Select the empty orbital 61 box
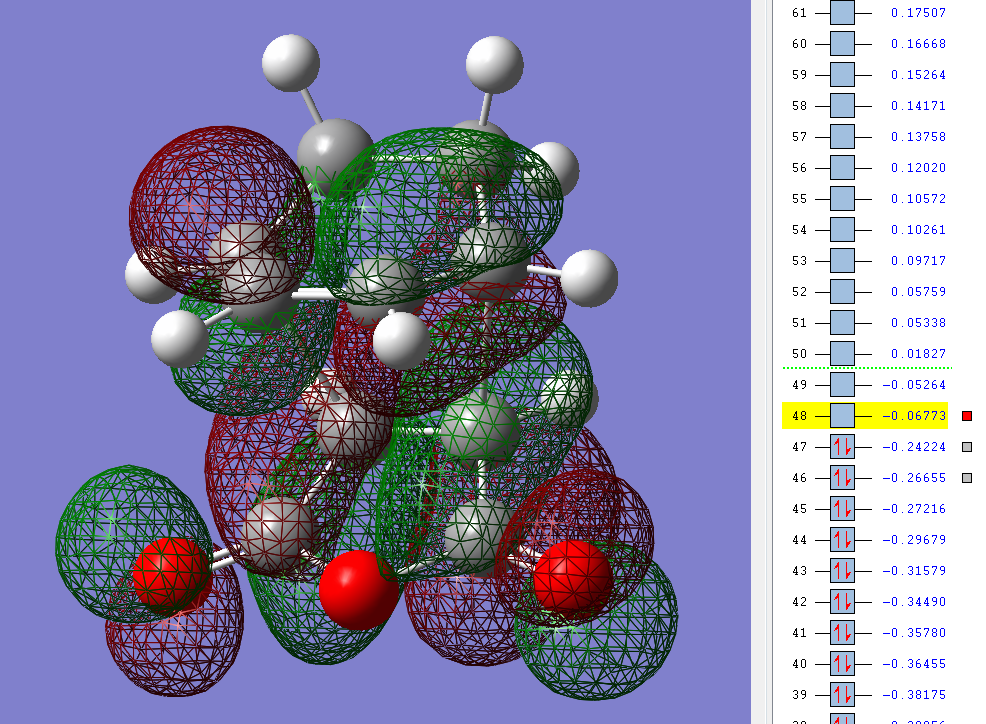Image resolution: width=986 pixels, height=724 pixels. [x=842, y=13]
